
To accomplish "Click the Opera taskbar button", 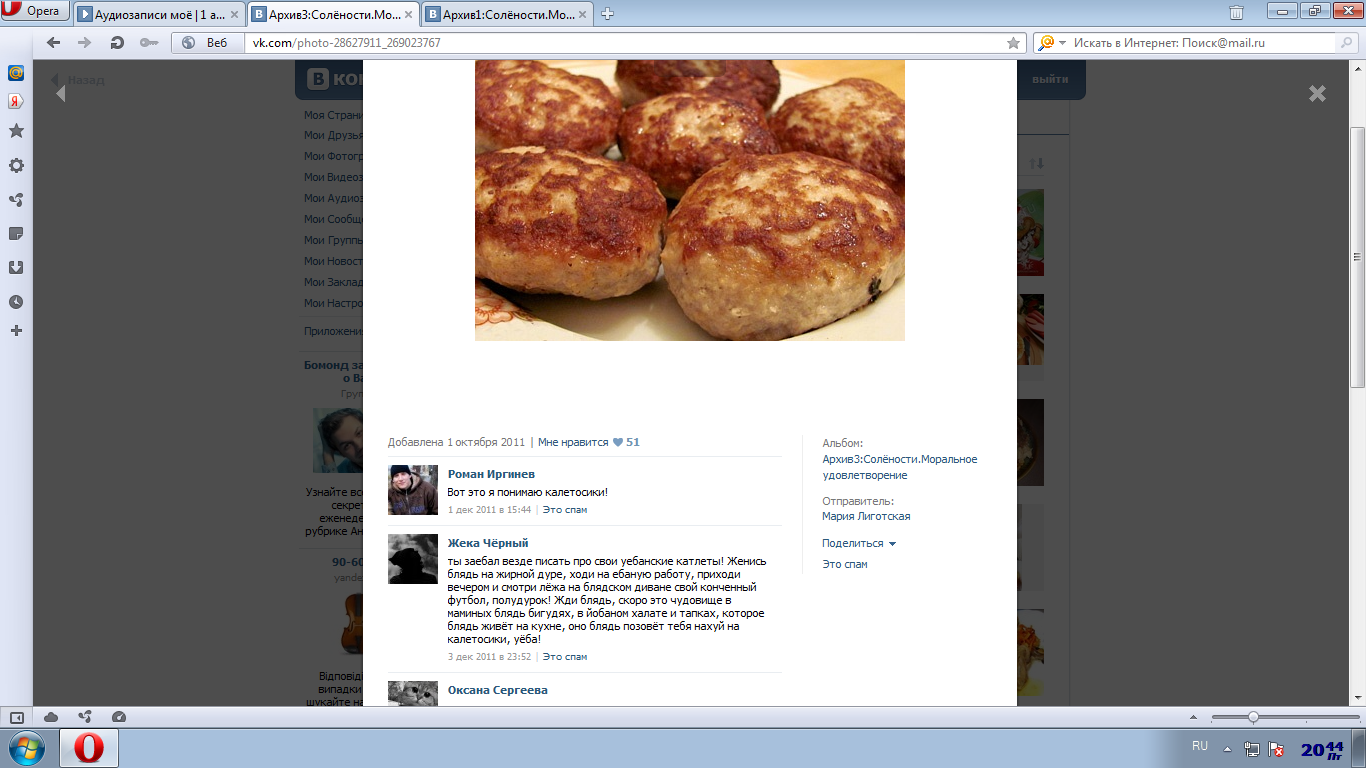I will 89,748.
